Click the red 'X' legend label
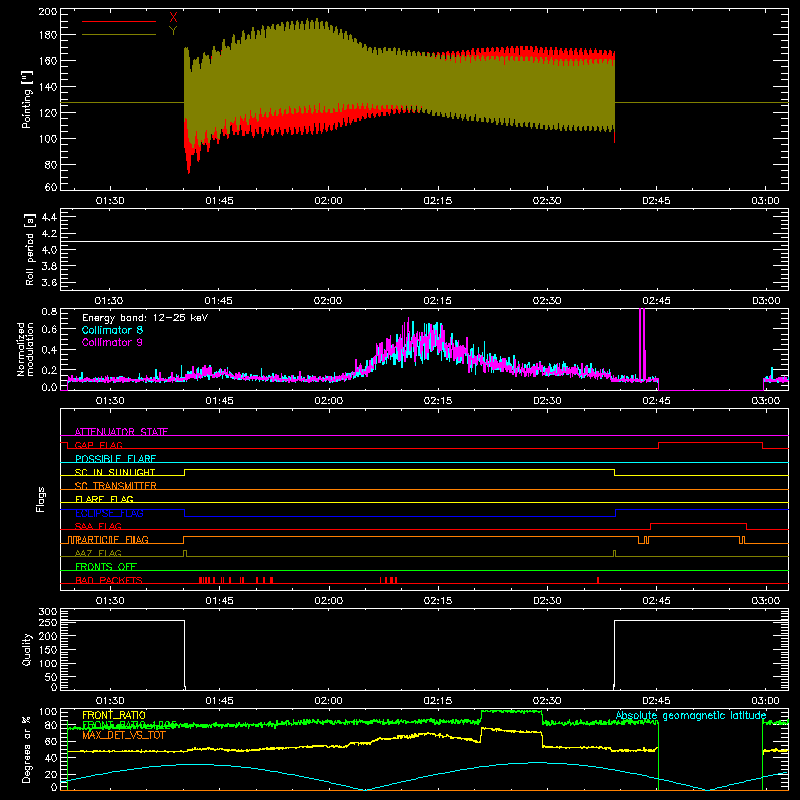The height and width of the screenshot is (800, 800). [173, 18]
